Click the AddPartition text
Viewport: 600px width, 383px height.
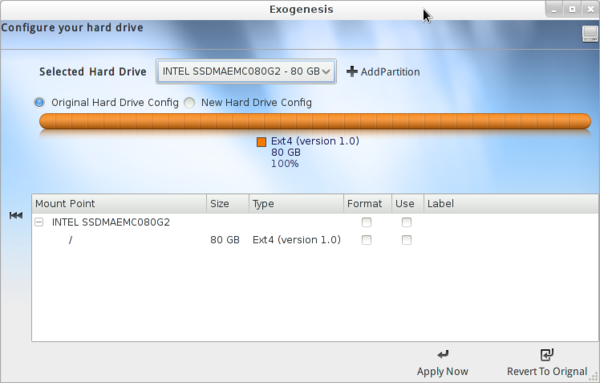[390, 72]
